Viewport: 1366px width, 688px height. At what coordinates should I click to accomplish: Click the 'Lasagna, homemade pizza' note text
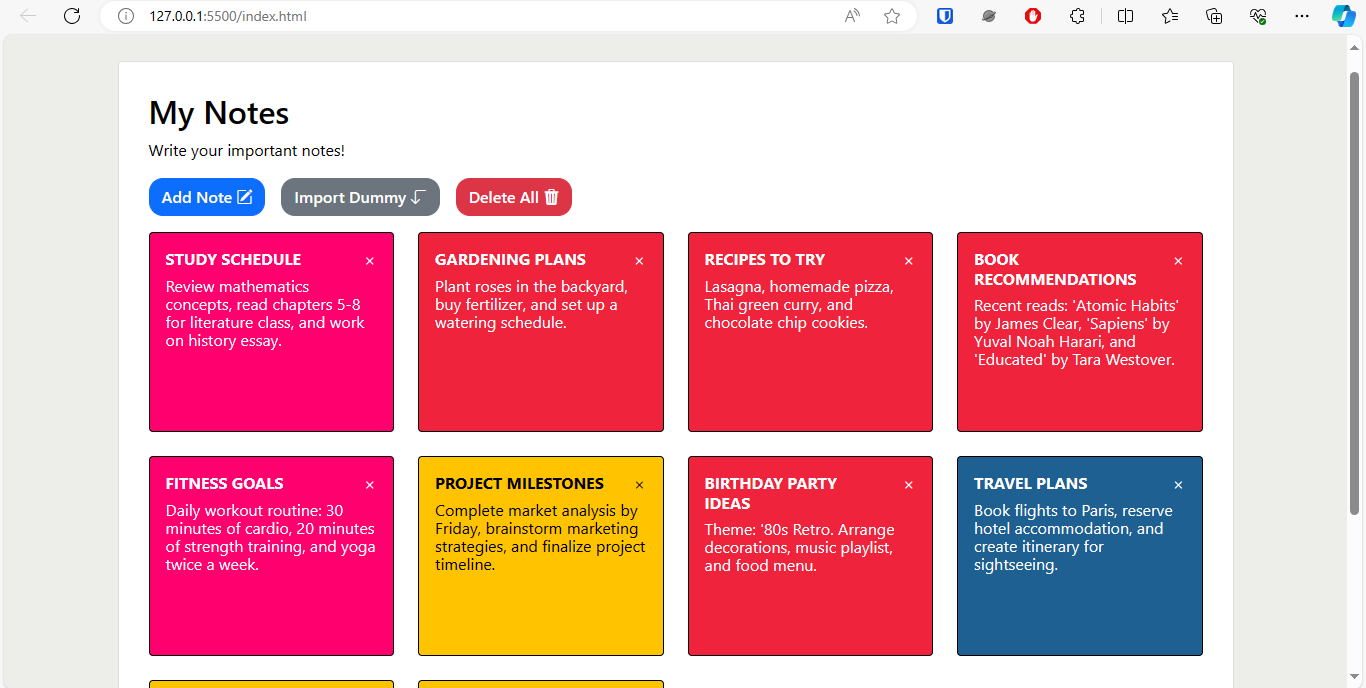pos(799,304)
